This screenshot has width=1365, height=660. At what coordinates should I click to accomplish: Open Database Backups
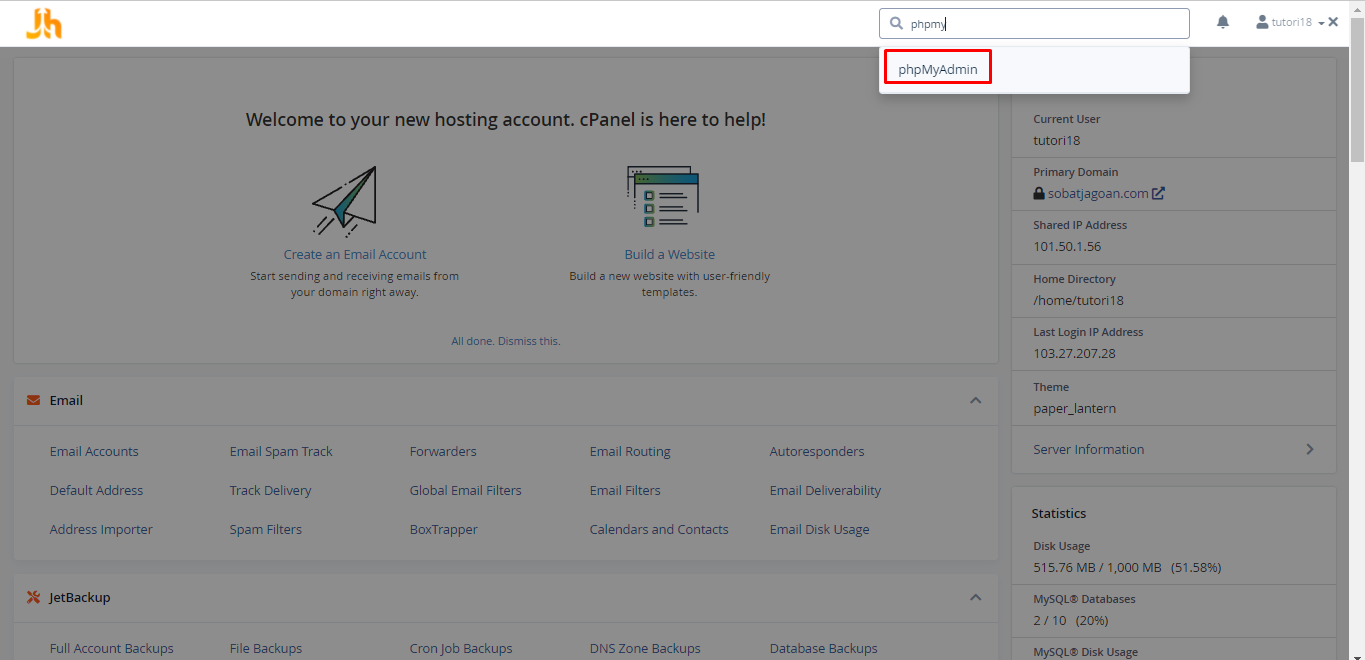[x=824, y=648]
